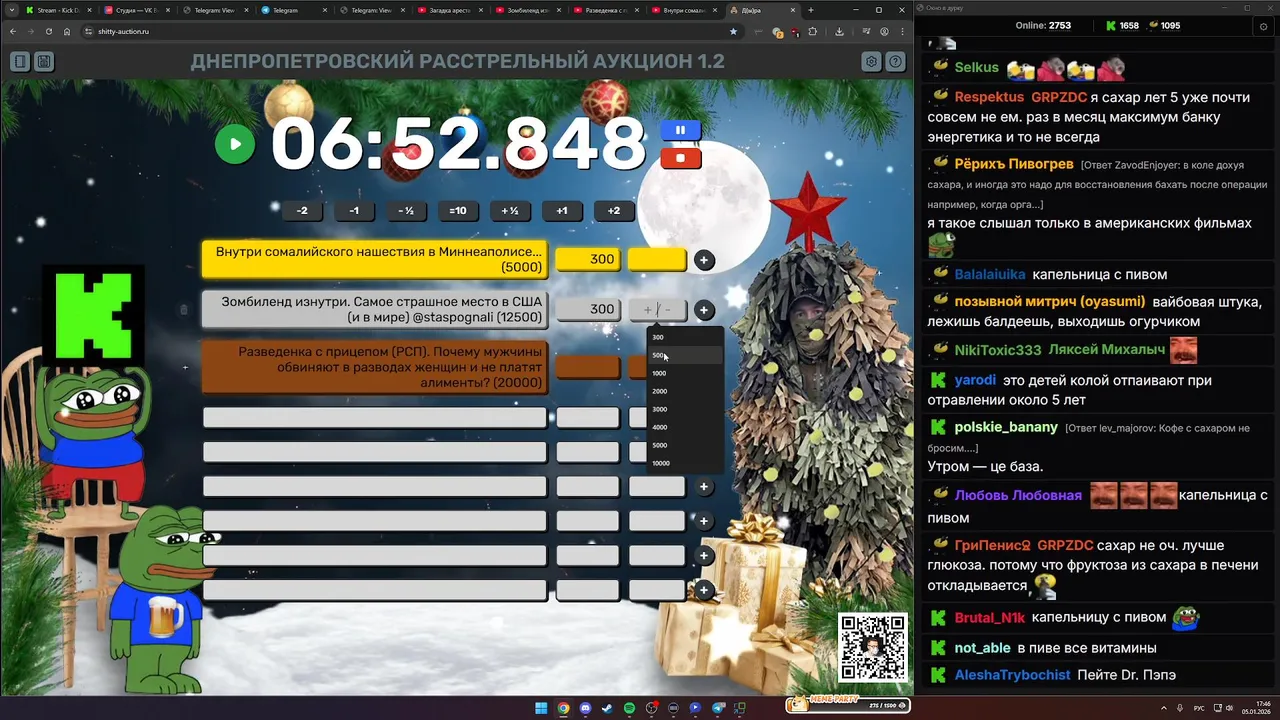This screenshot has height=720, width=1280.
Task: Choose 5000 from the bid amount dropdown
Action: pyautogui.click(x=685, y=445)
